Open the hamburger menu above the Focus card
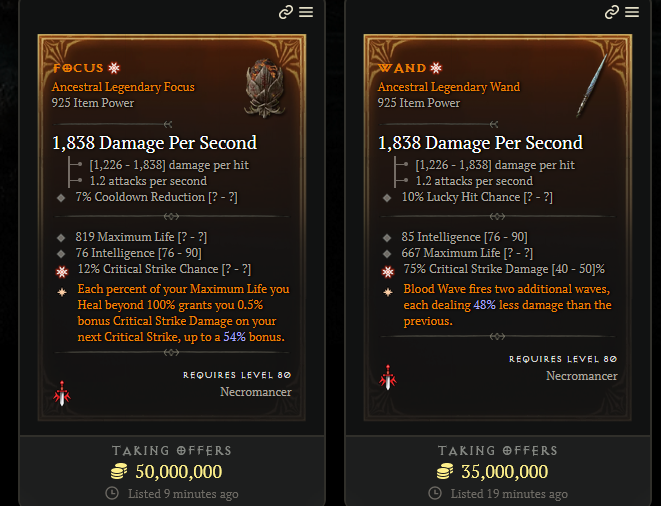 (x=305, y=13)
